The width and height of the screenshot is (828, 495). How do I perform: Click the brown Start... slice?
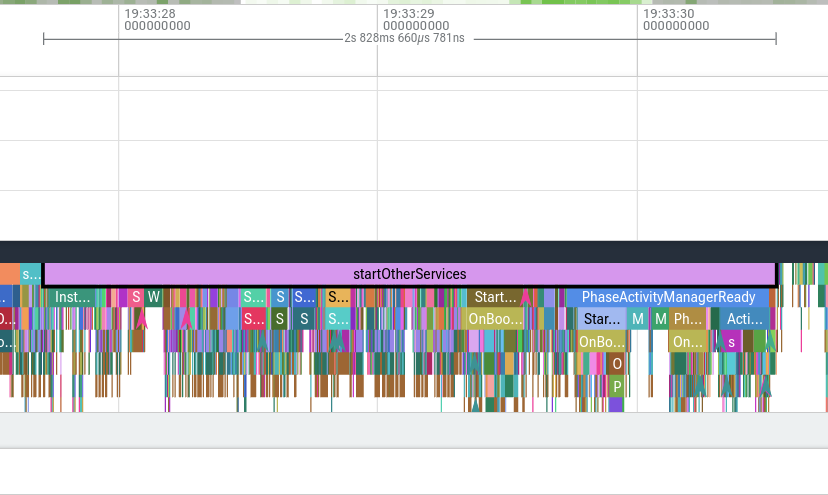(x=494, y=297)
